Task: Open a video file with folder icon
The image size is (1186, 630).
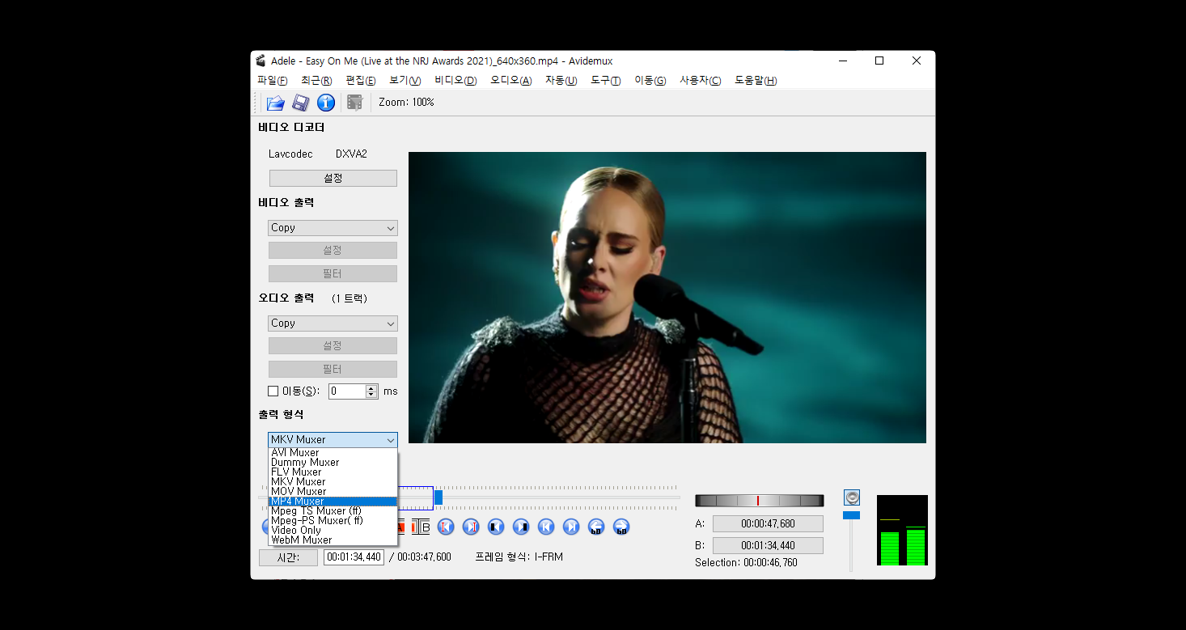Action: pyautogui.click(x=276, y=103)
